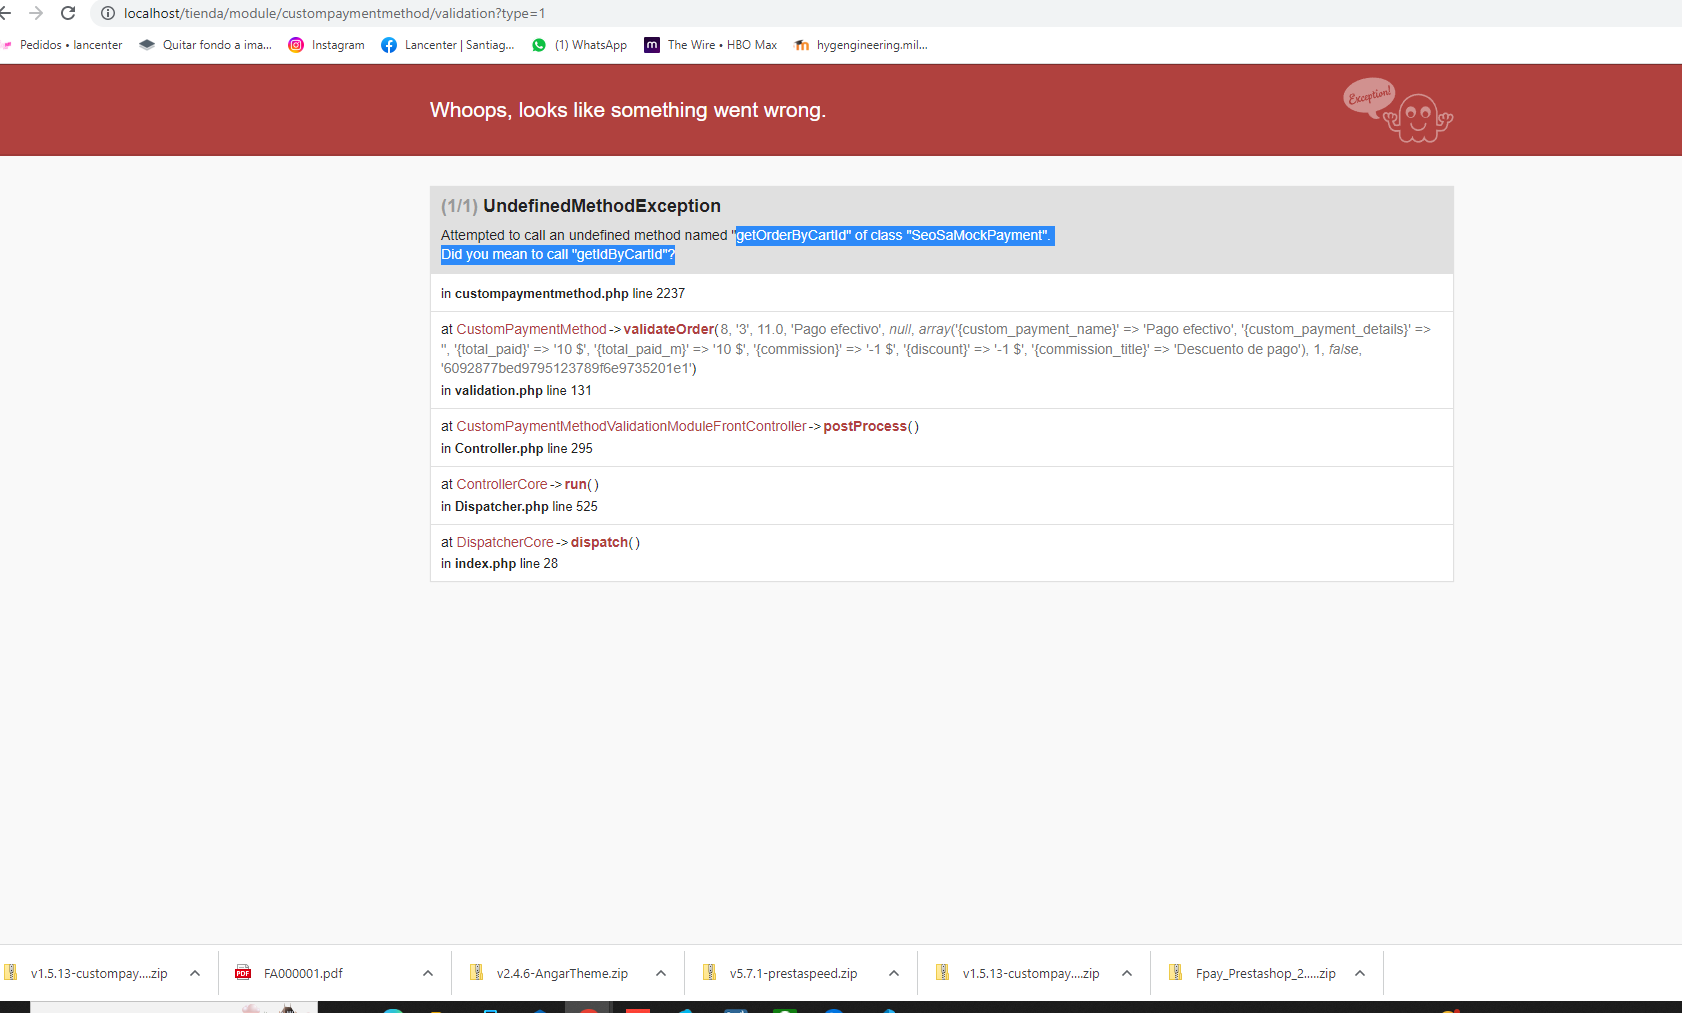Screen dimensions: 1682x1013
Task: Click CustomPaymentMethodValidationModuleFrontController class name
Action: point(632,427)
